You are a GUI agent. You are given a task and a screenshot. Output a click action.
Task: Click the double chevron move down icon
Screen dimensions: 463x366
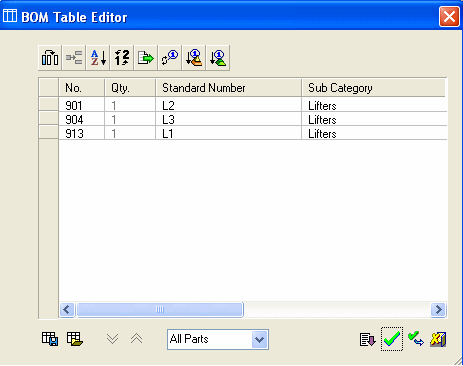pyautogui.click(x=112, y=339)
